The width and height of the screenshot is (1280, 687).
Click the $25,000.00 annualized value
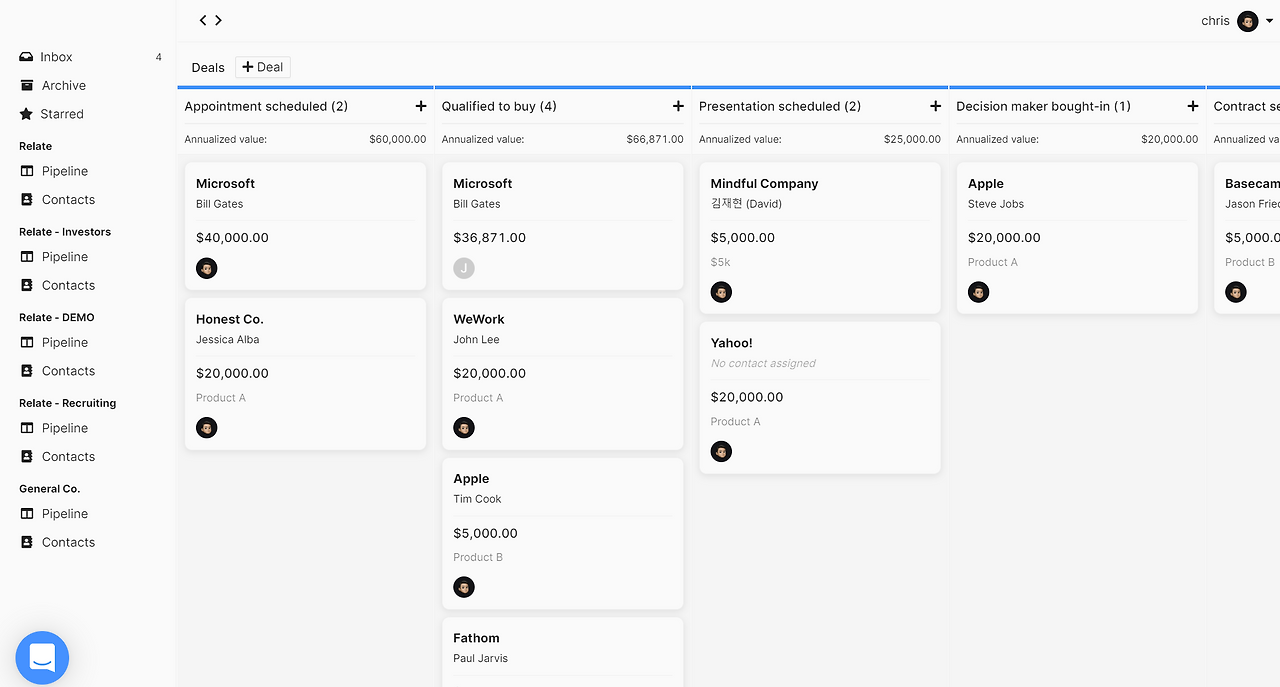[x=912, y=139]
